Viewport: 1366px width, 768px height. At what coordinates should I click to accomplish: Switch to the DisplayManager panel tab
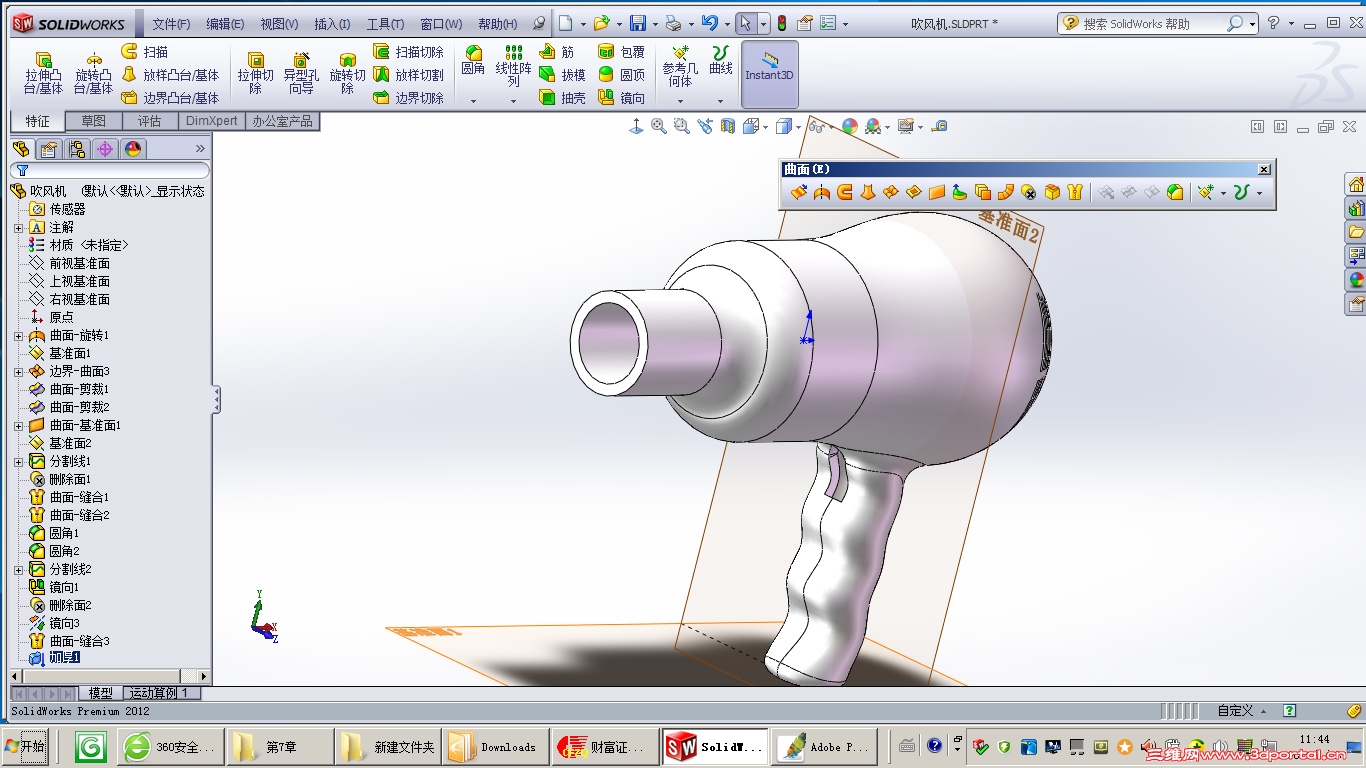click(132, 149)
